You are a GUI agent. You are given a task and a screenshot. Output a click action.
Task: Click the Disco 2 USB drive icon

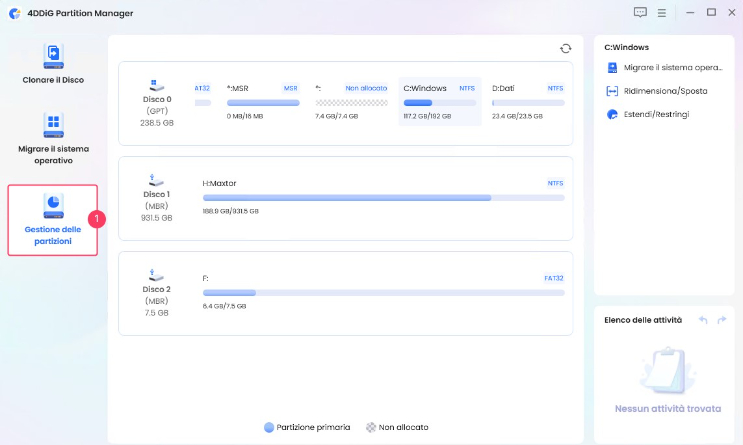click(x=156, y=275)
